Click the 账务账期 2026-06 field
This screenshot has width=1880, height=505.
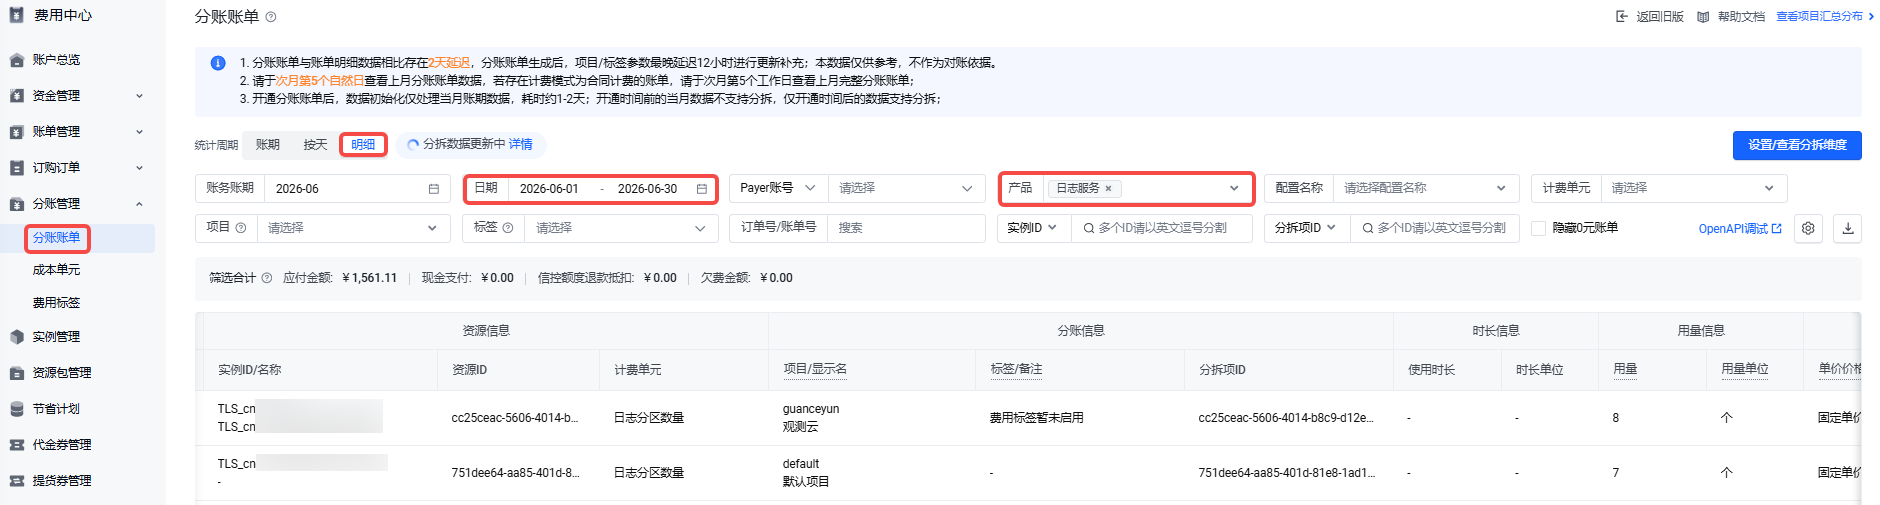[x=356, y=188]
